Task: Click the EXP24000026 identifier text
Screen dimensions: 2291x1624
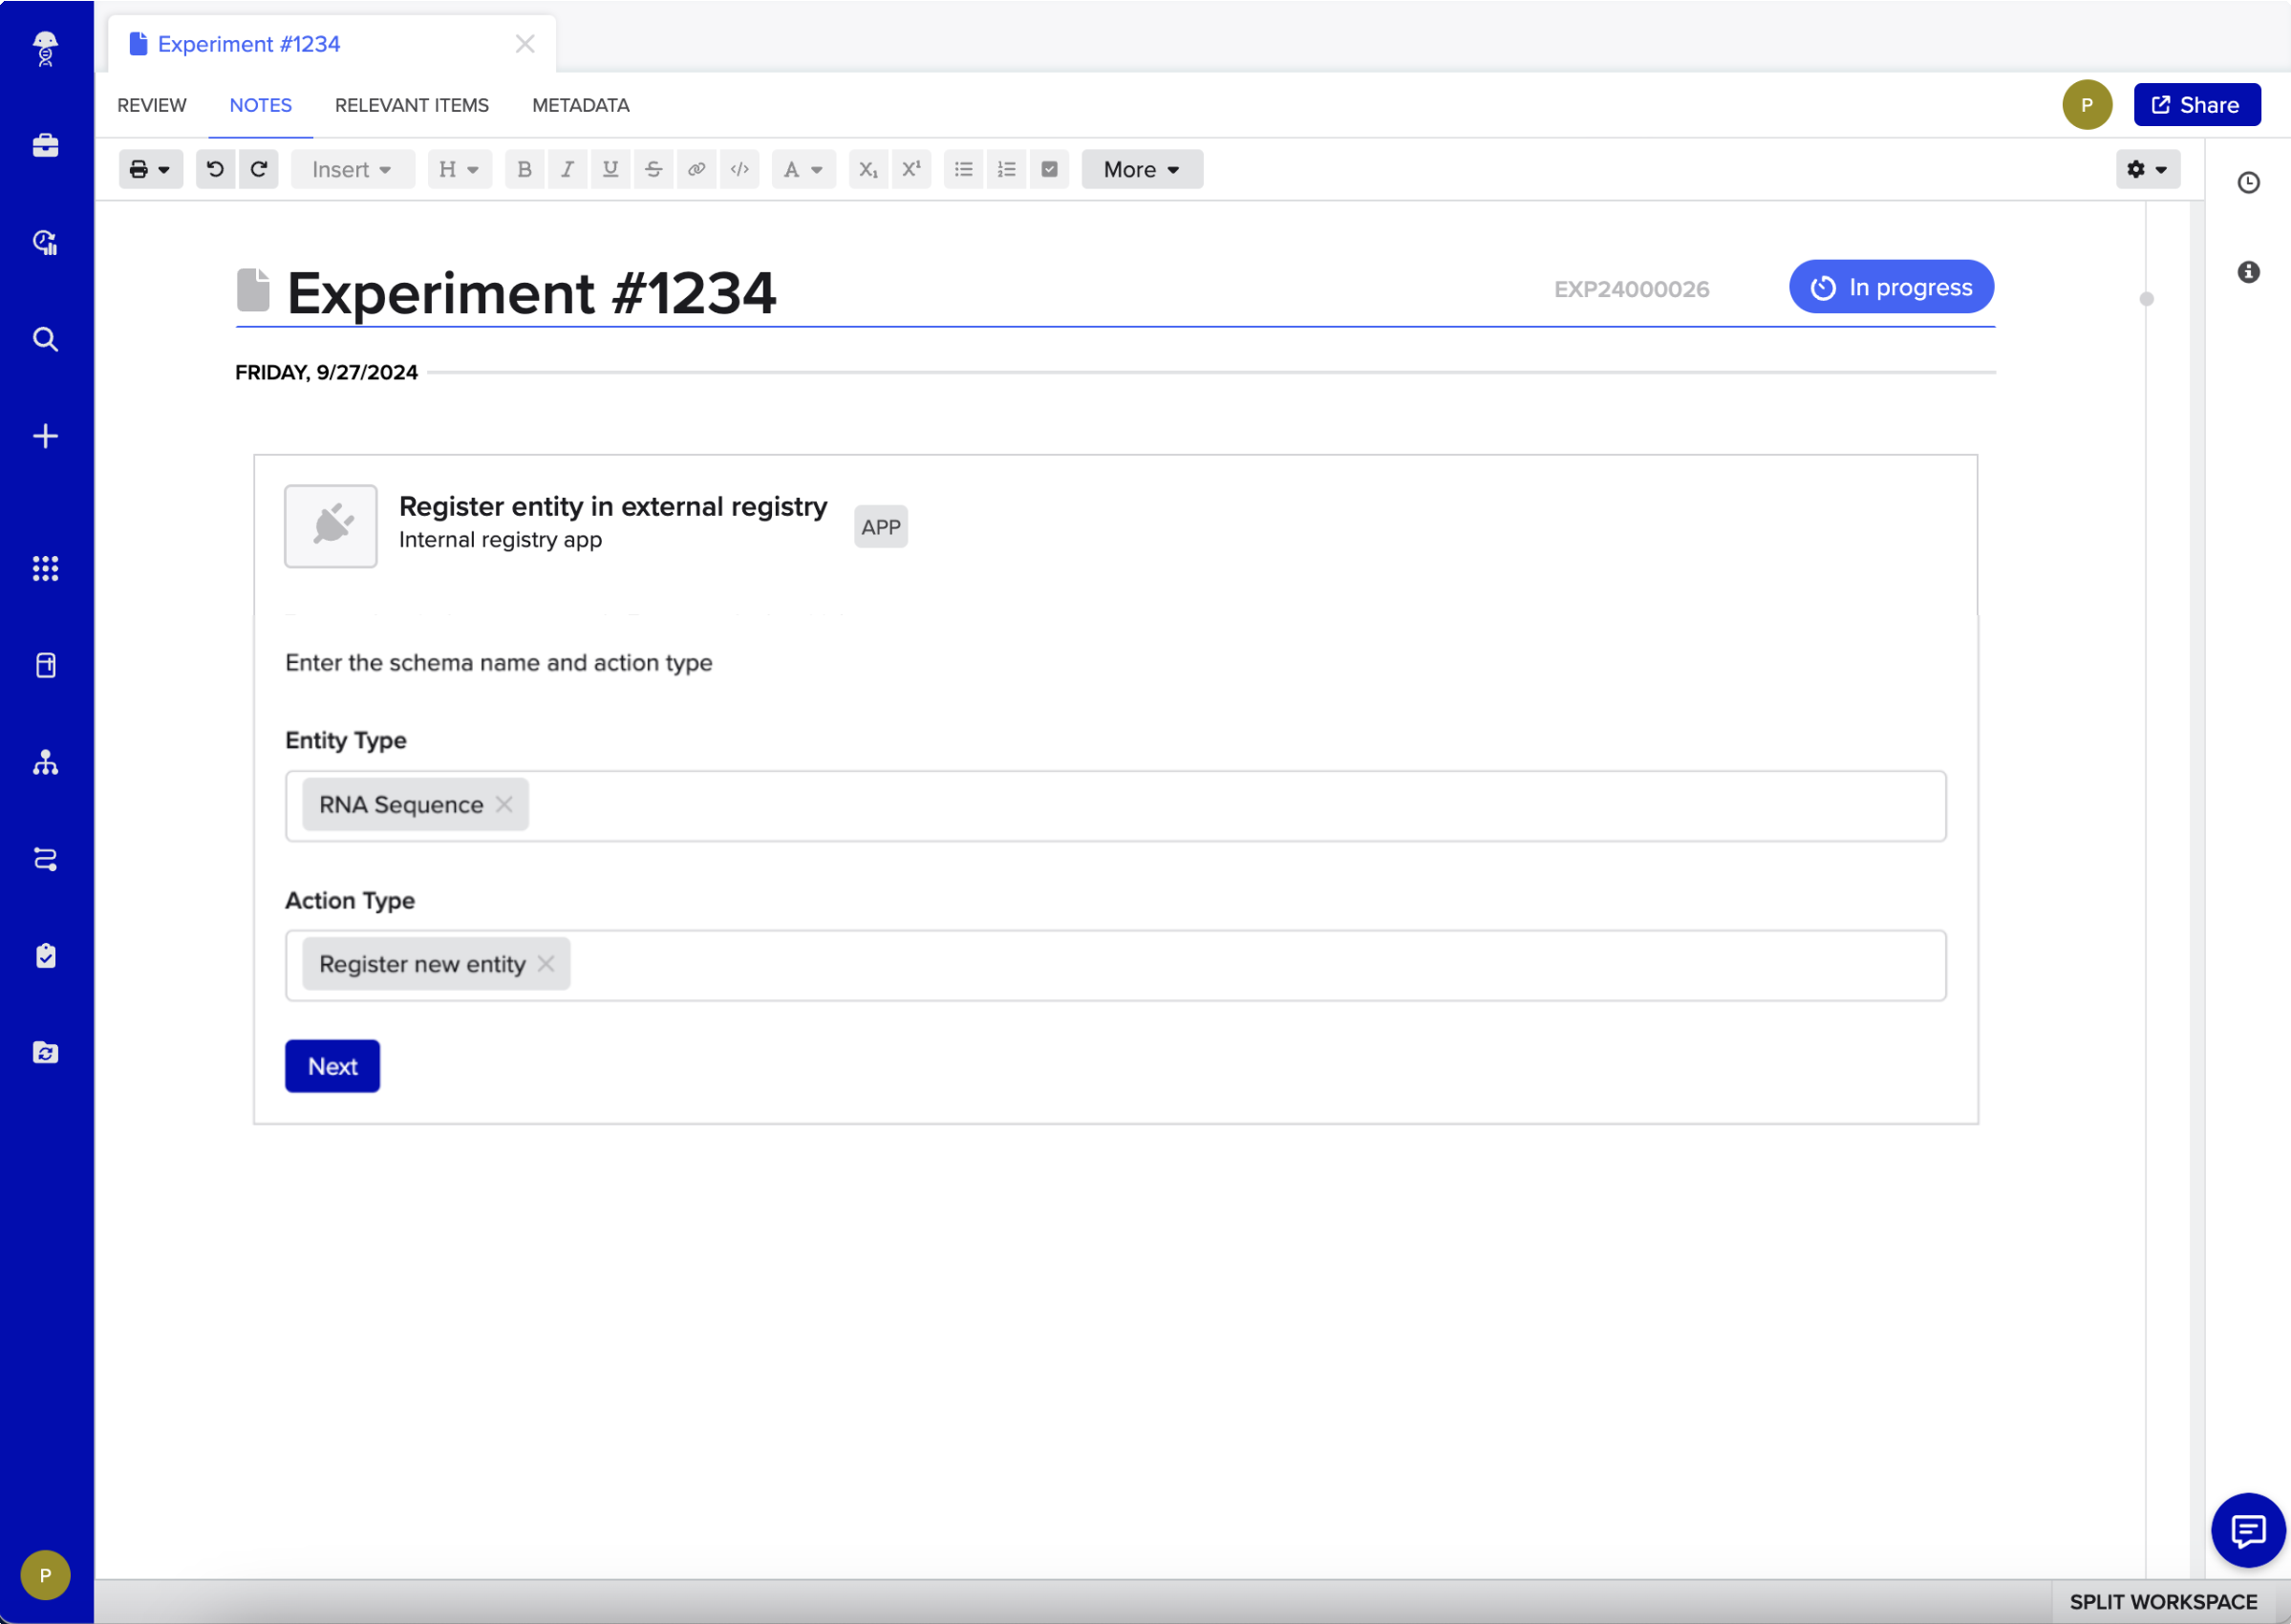Action: 1632,289
